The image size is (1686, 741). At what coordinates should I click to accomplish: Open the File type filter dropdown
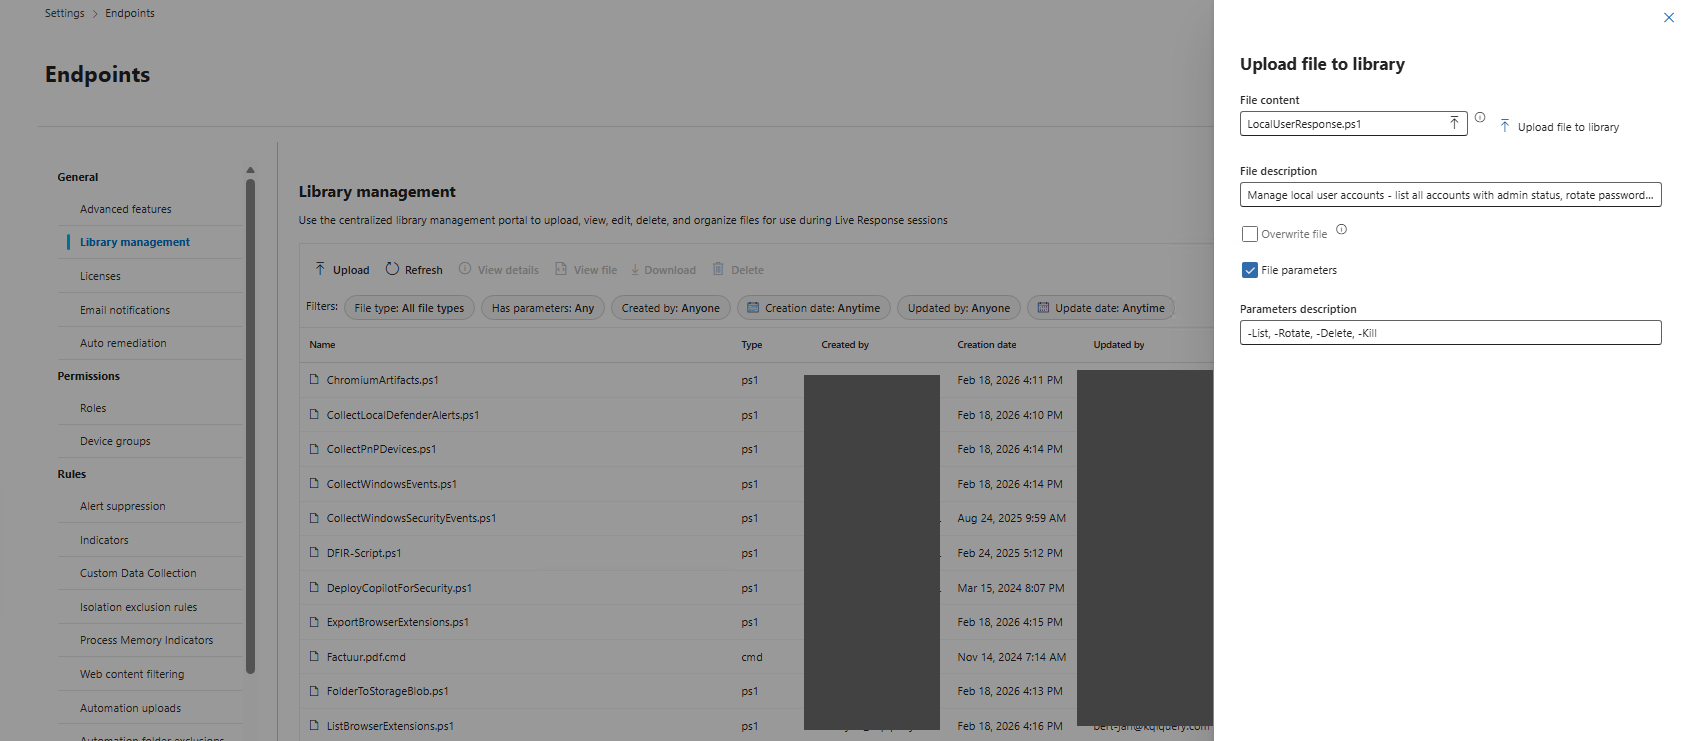click(409, 308)
